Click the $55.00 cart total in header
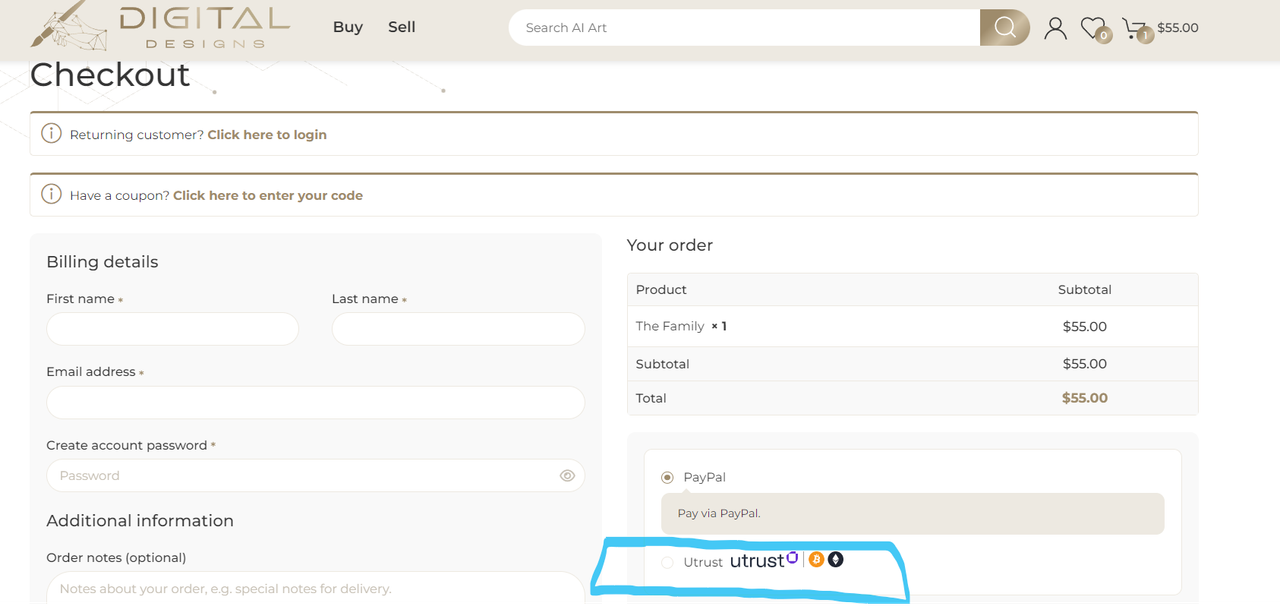This screenshot has width=1280, height=610. click(x=1178, y=28)
